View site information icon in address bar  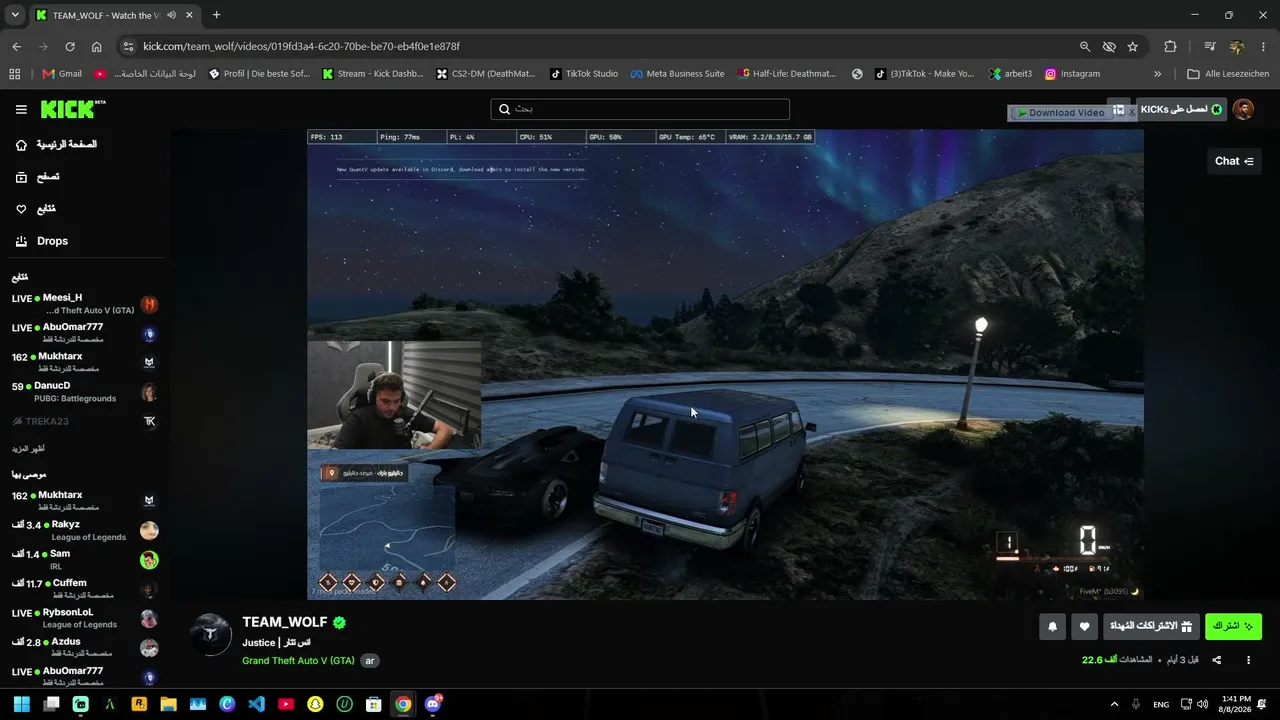pos(127,46)
